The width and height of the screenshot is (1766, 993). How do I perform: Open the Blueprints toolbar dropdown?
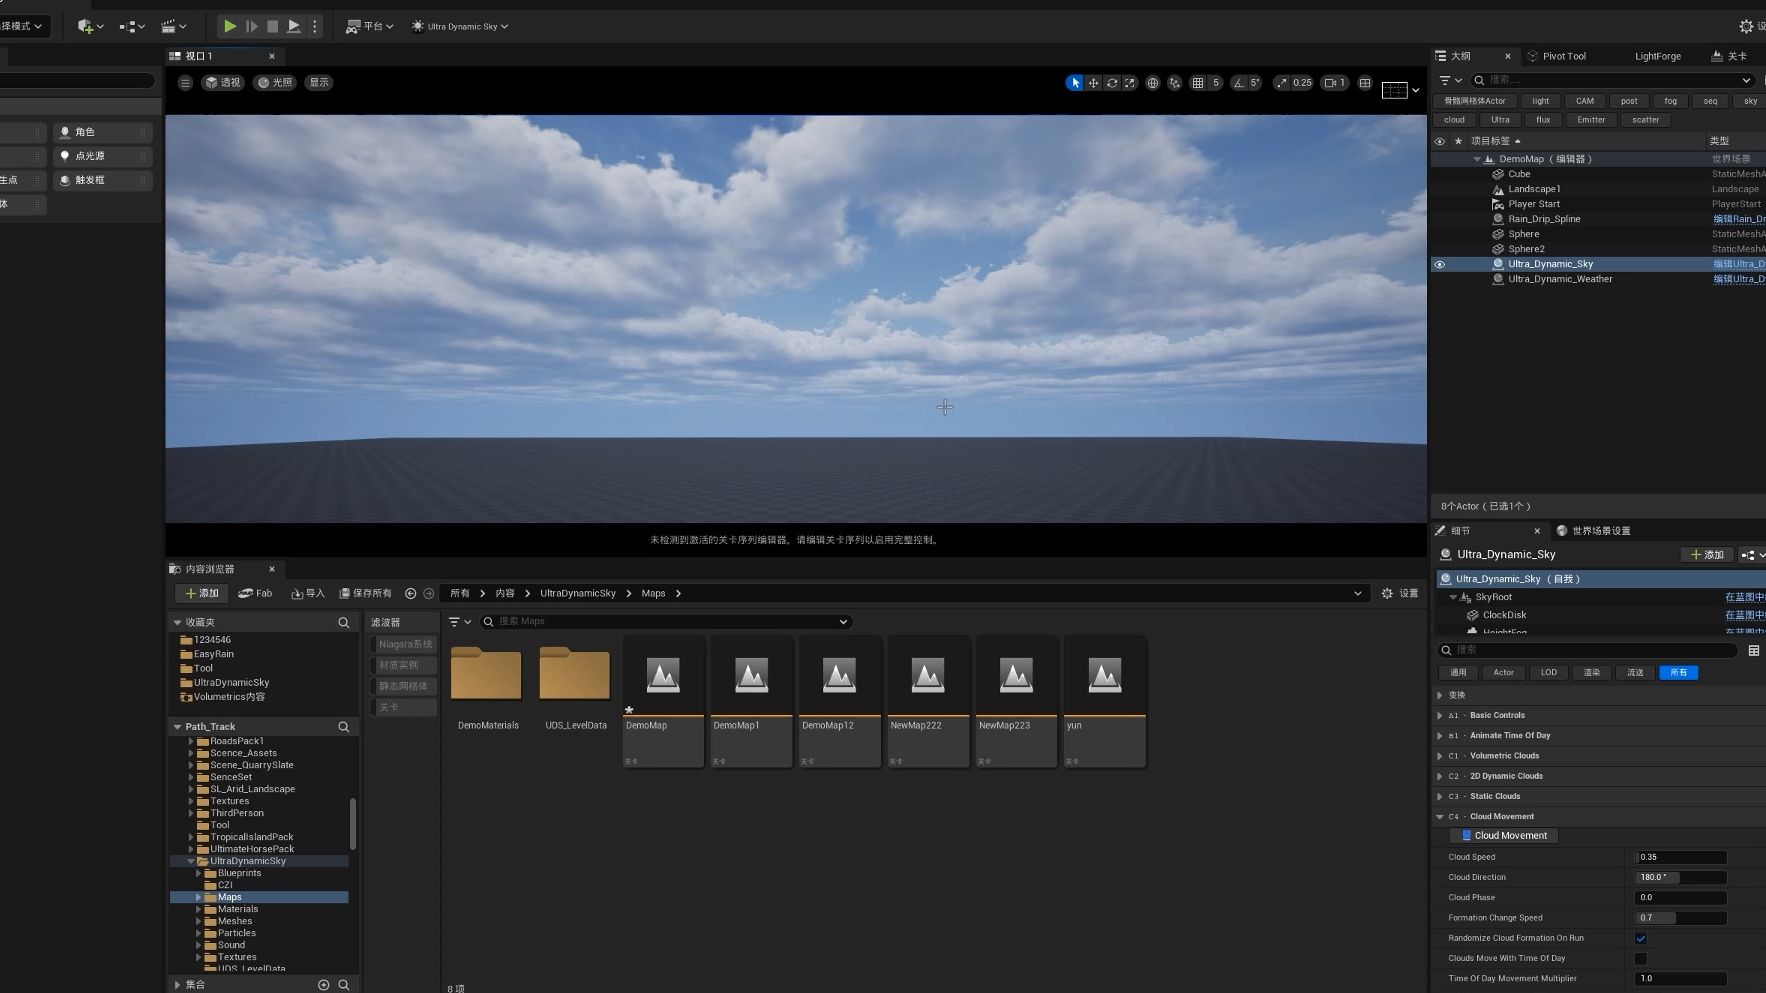pyautogui.click(x=132, y=26)
